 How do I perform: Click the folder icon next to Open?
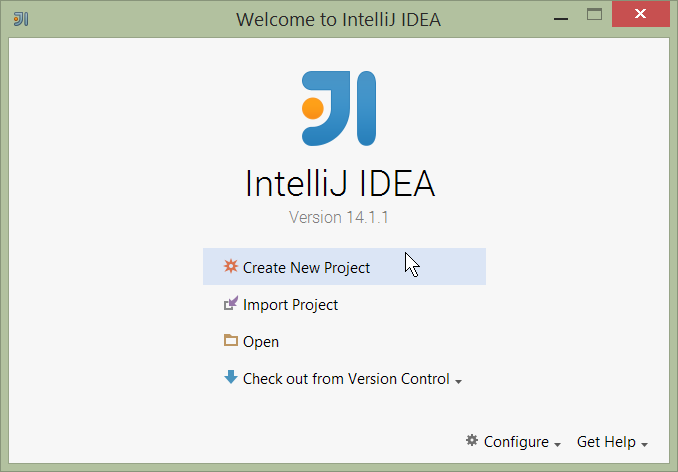231,341
